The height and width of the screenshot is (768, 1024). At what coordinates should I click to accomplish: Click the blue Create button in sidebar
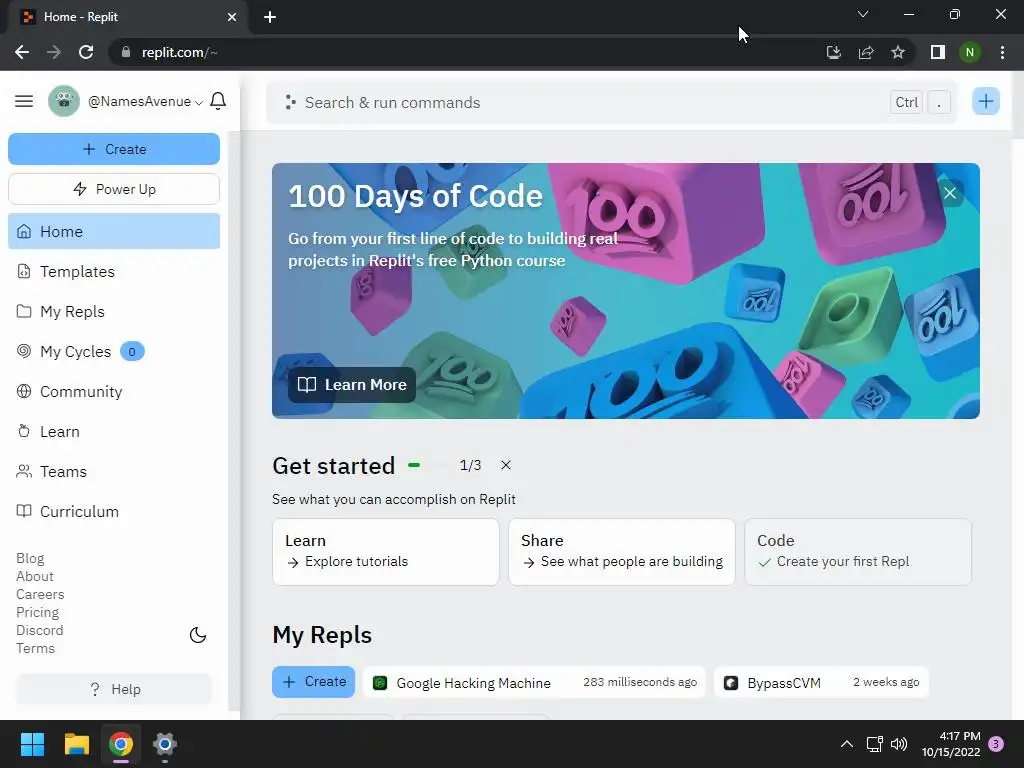click(x=114, y=149)
